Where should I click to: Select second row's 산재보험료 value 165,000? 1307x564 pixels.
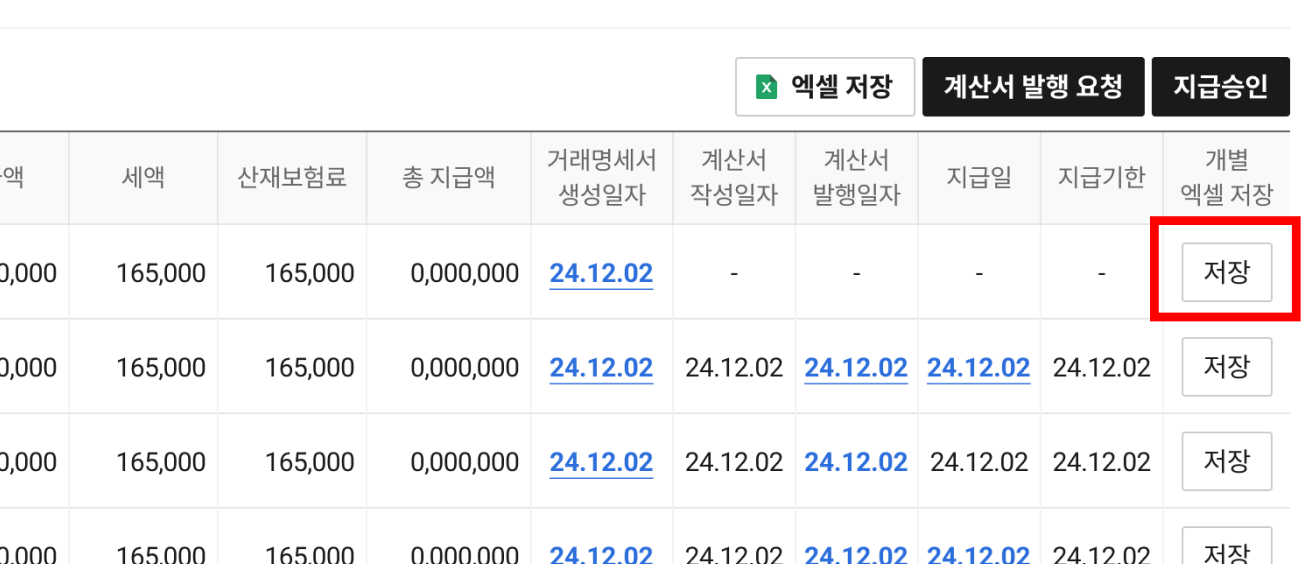[x=310, y=368]
